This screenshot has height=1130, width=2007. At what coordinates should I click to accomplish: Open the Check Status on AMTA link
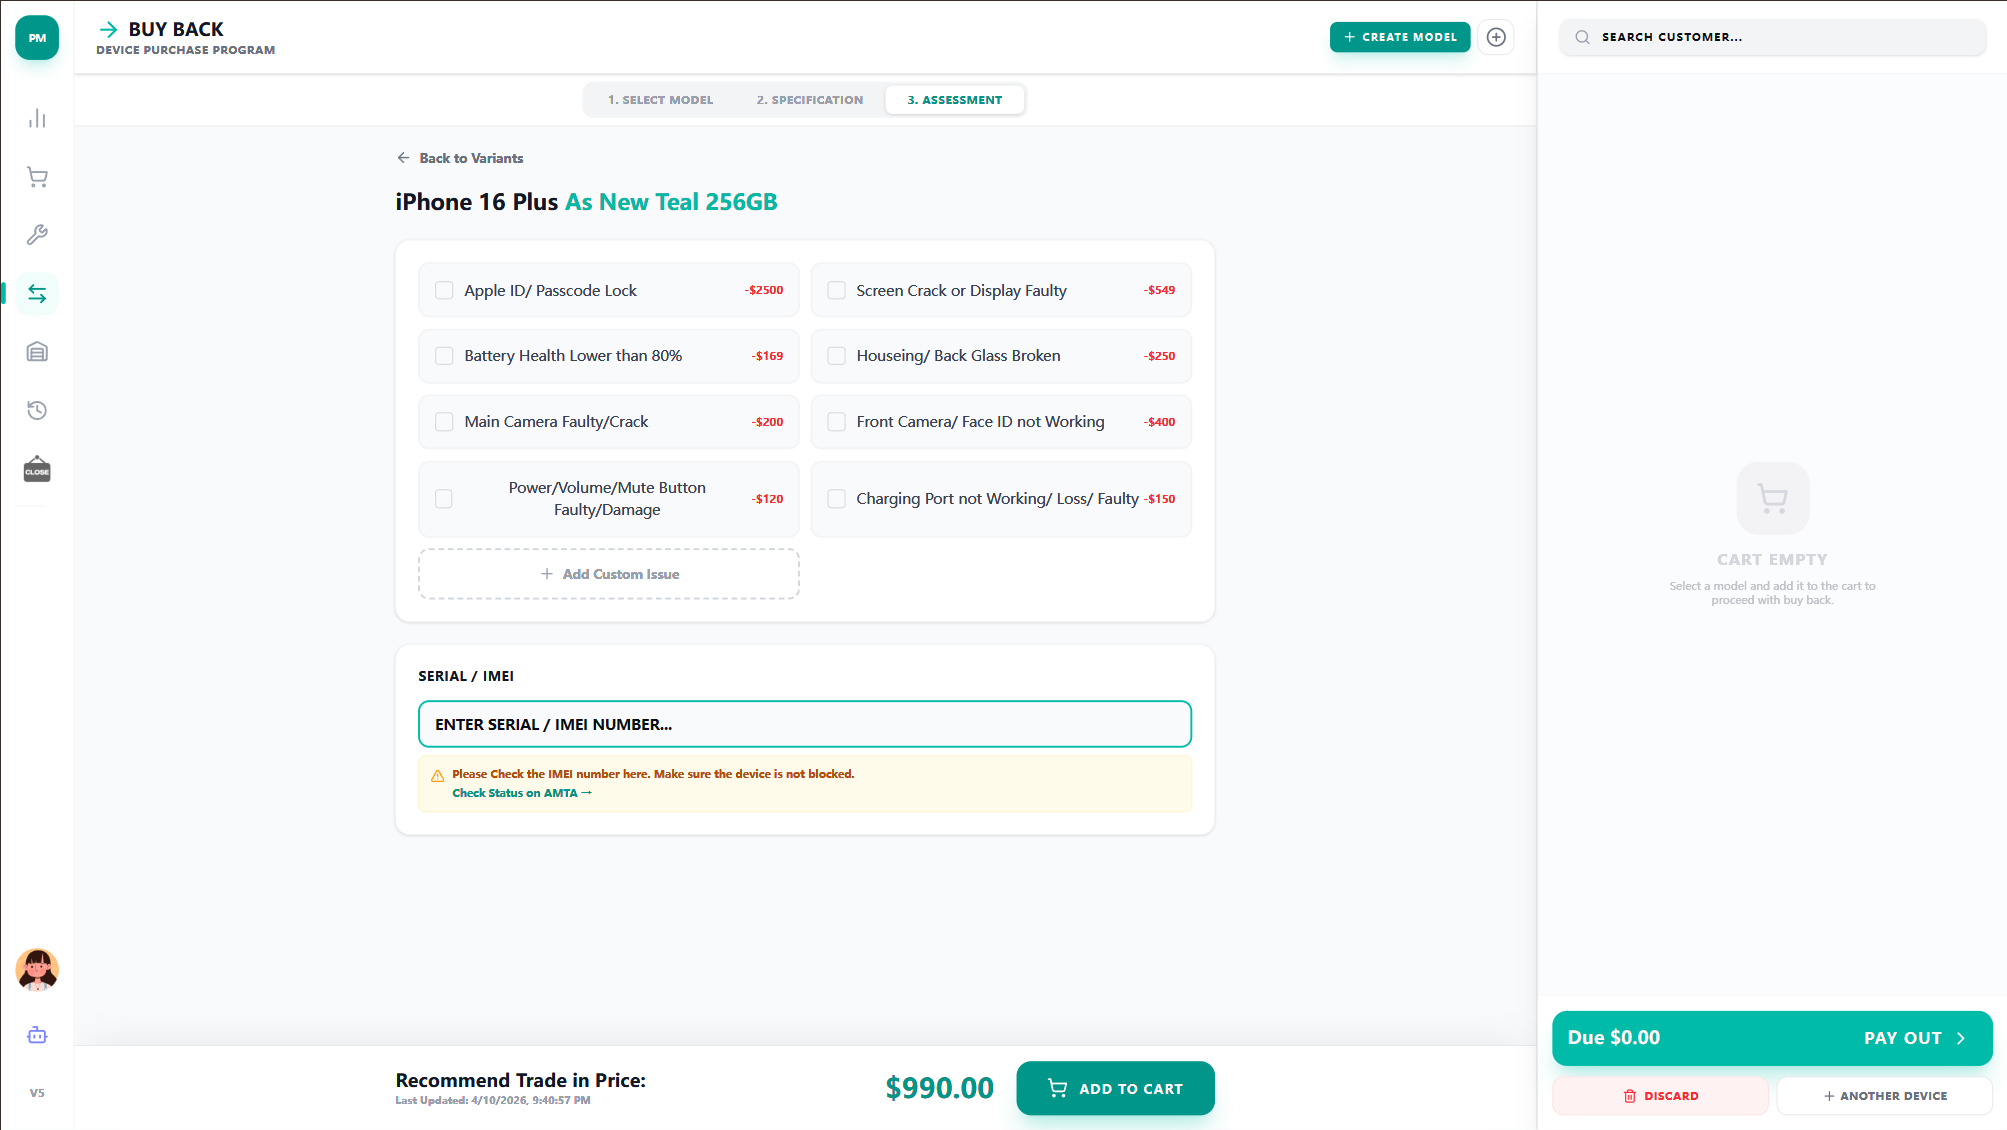coord(521,793)
